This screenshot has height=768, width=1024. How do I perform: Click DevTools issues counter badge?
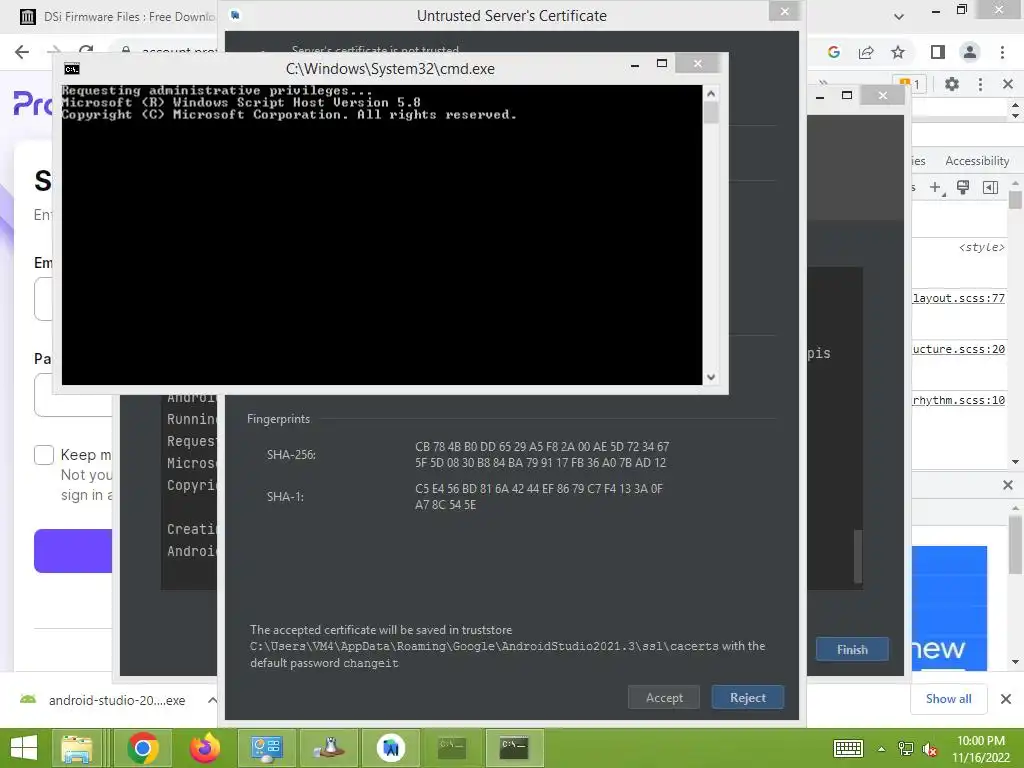click(910, 84)
